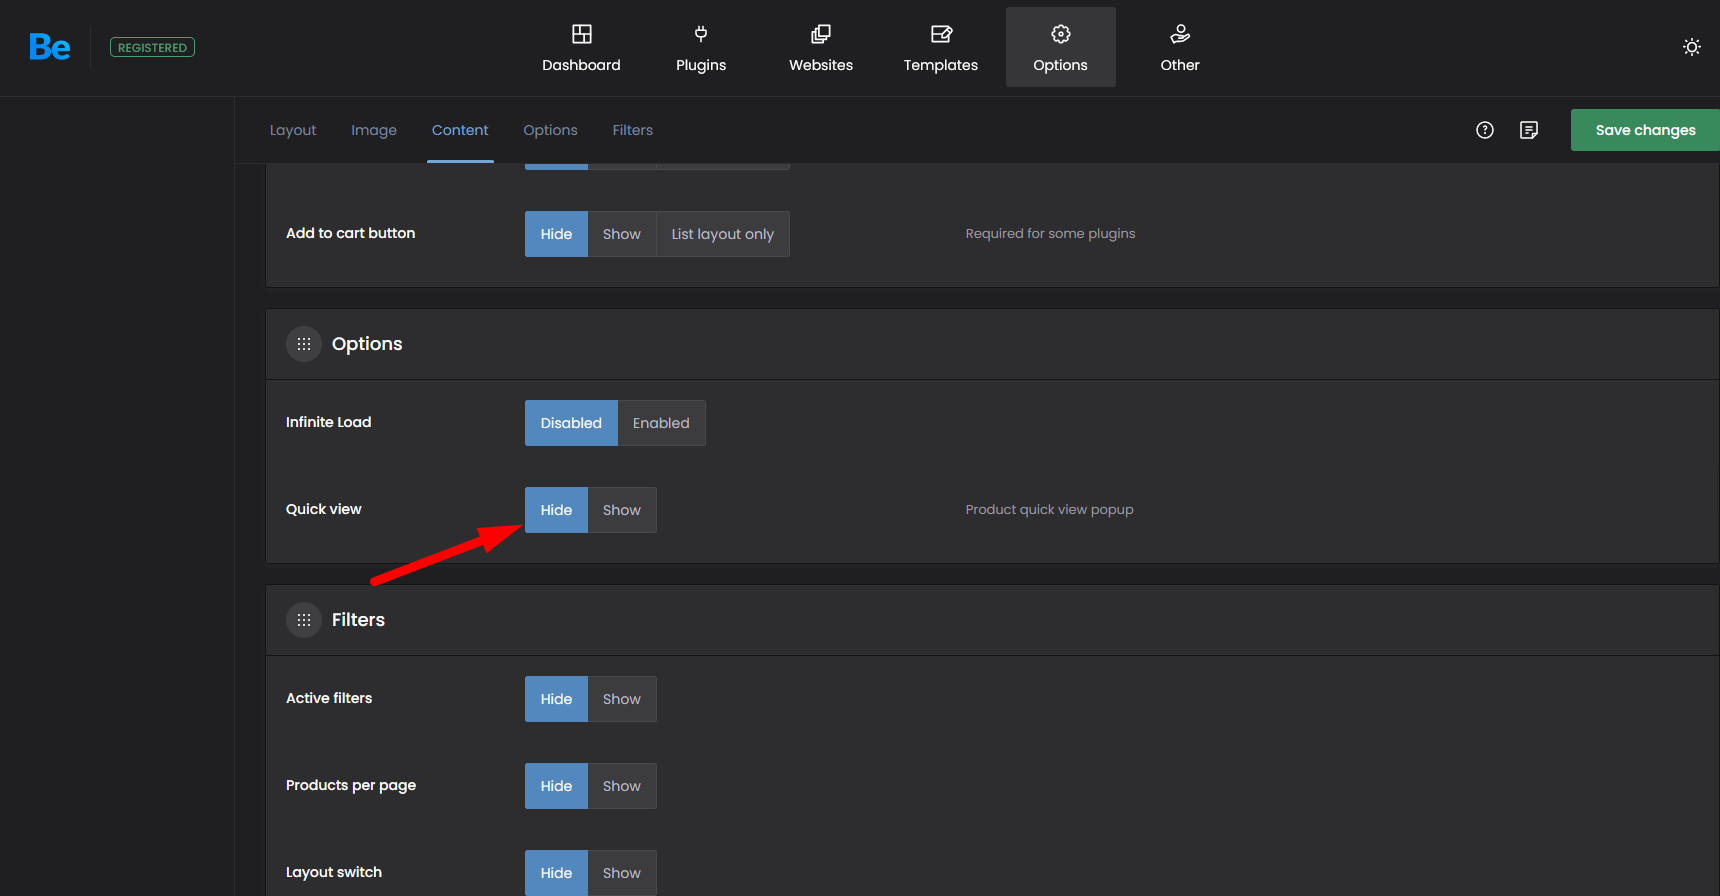1720x896 pixels.
Task: Toggle light mode with sun icon
Action: [1692, 47]
